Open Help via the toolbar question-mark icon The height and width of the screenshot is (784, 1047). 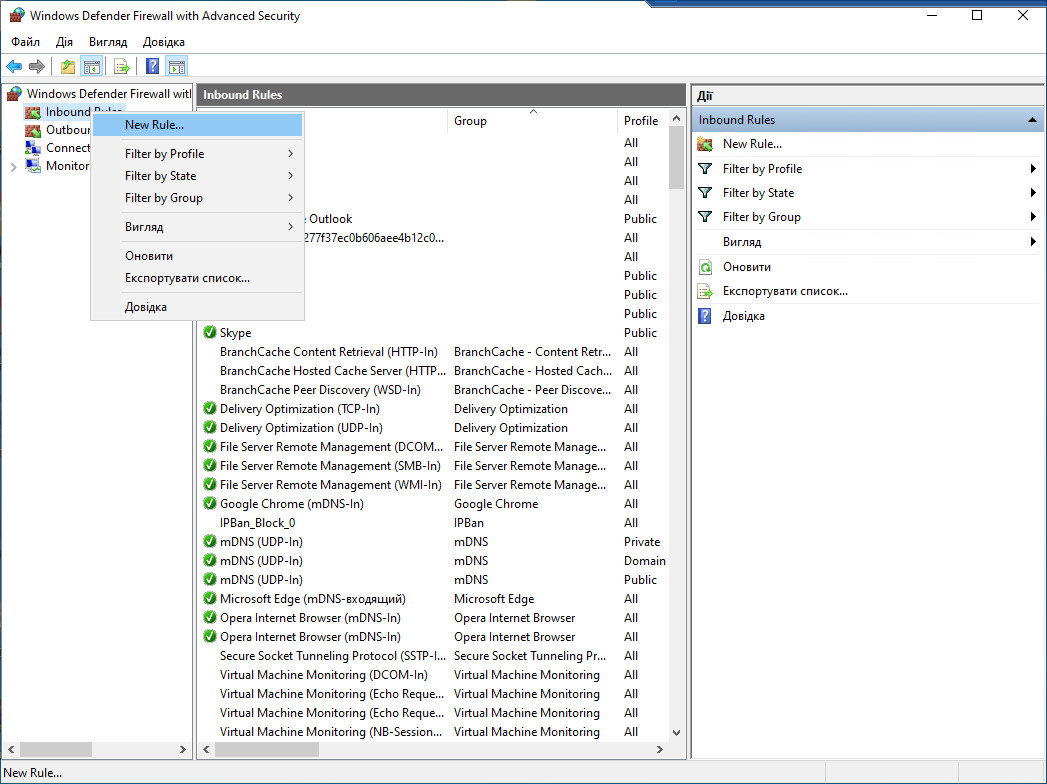point(152,66)
